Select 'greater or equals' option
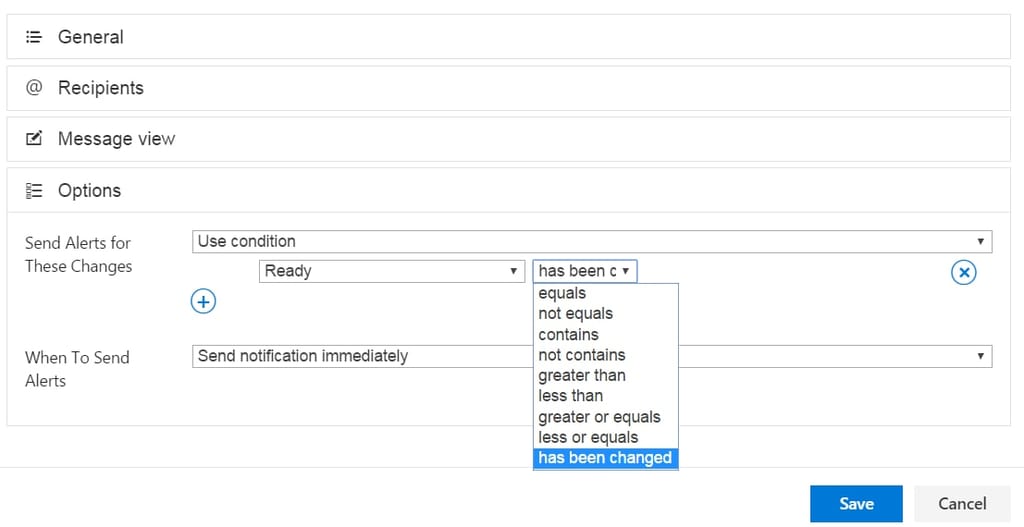Image resolution: width=1024 pixels, height=527 pixels. (606, 417)
